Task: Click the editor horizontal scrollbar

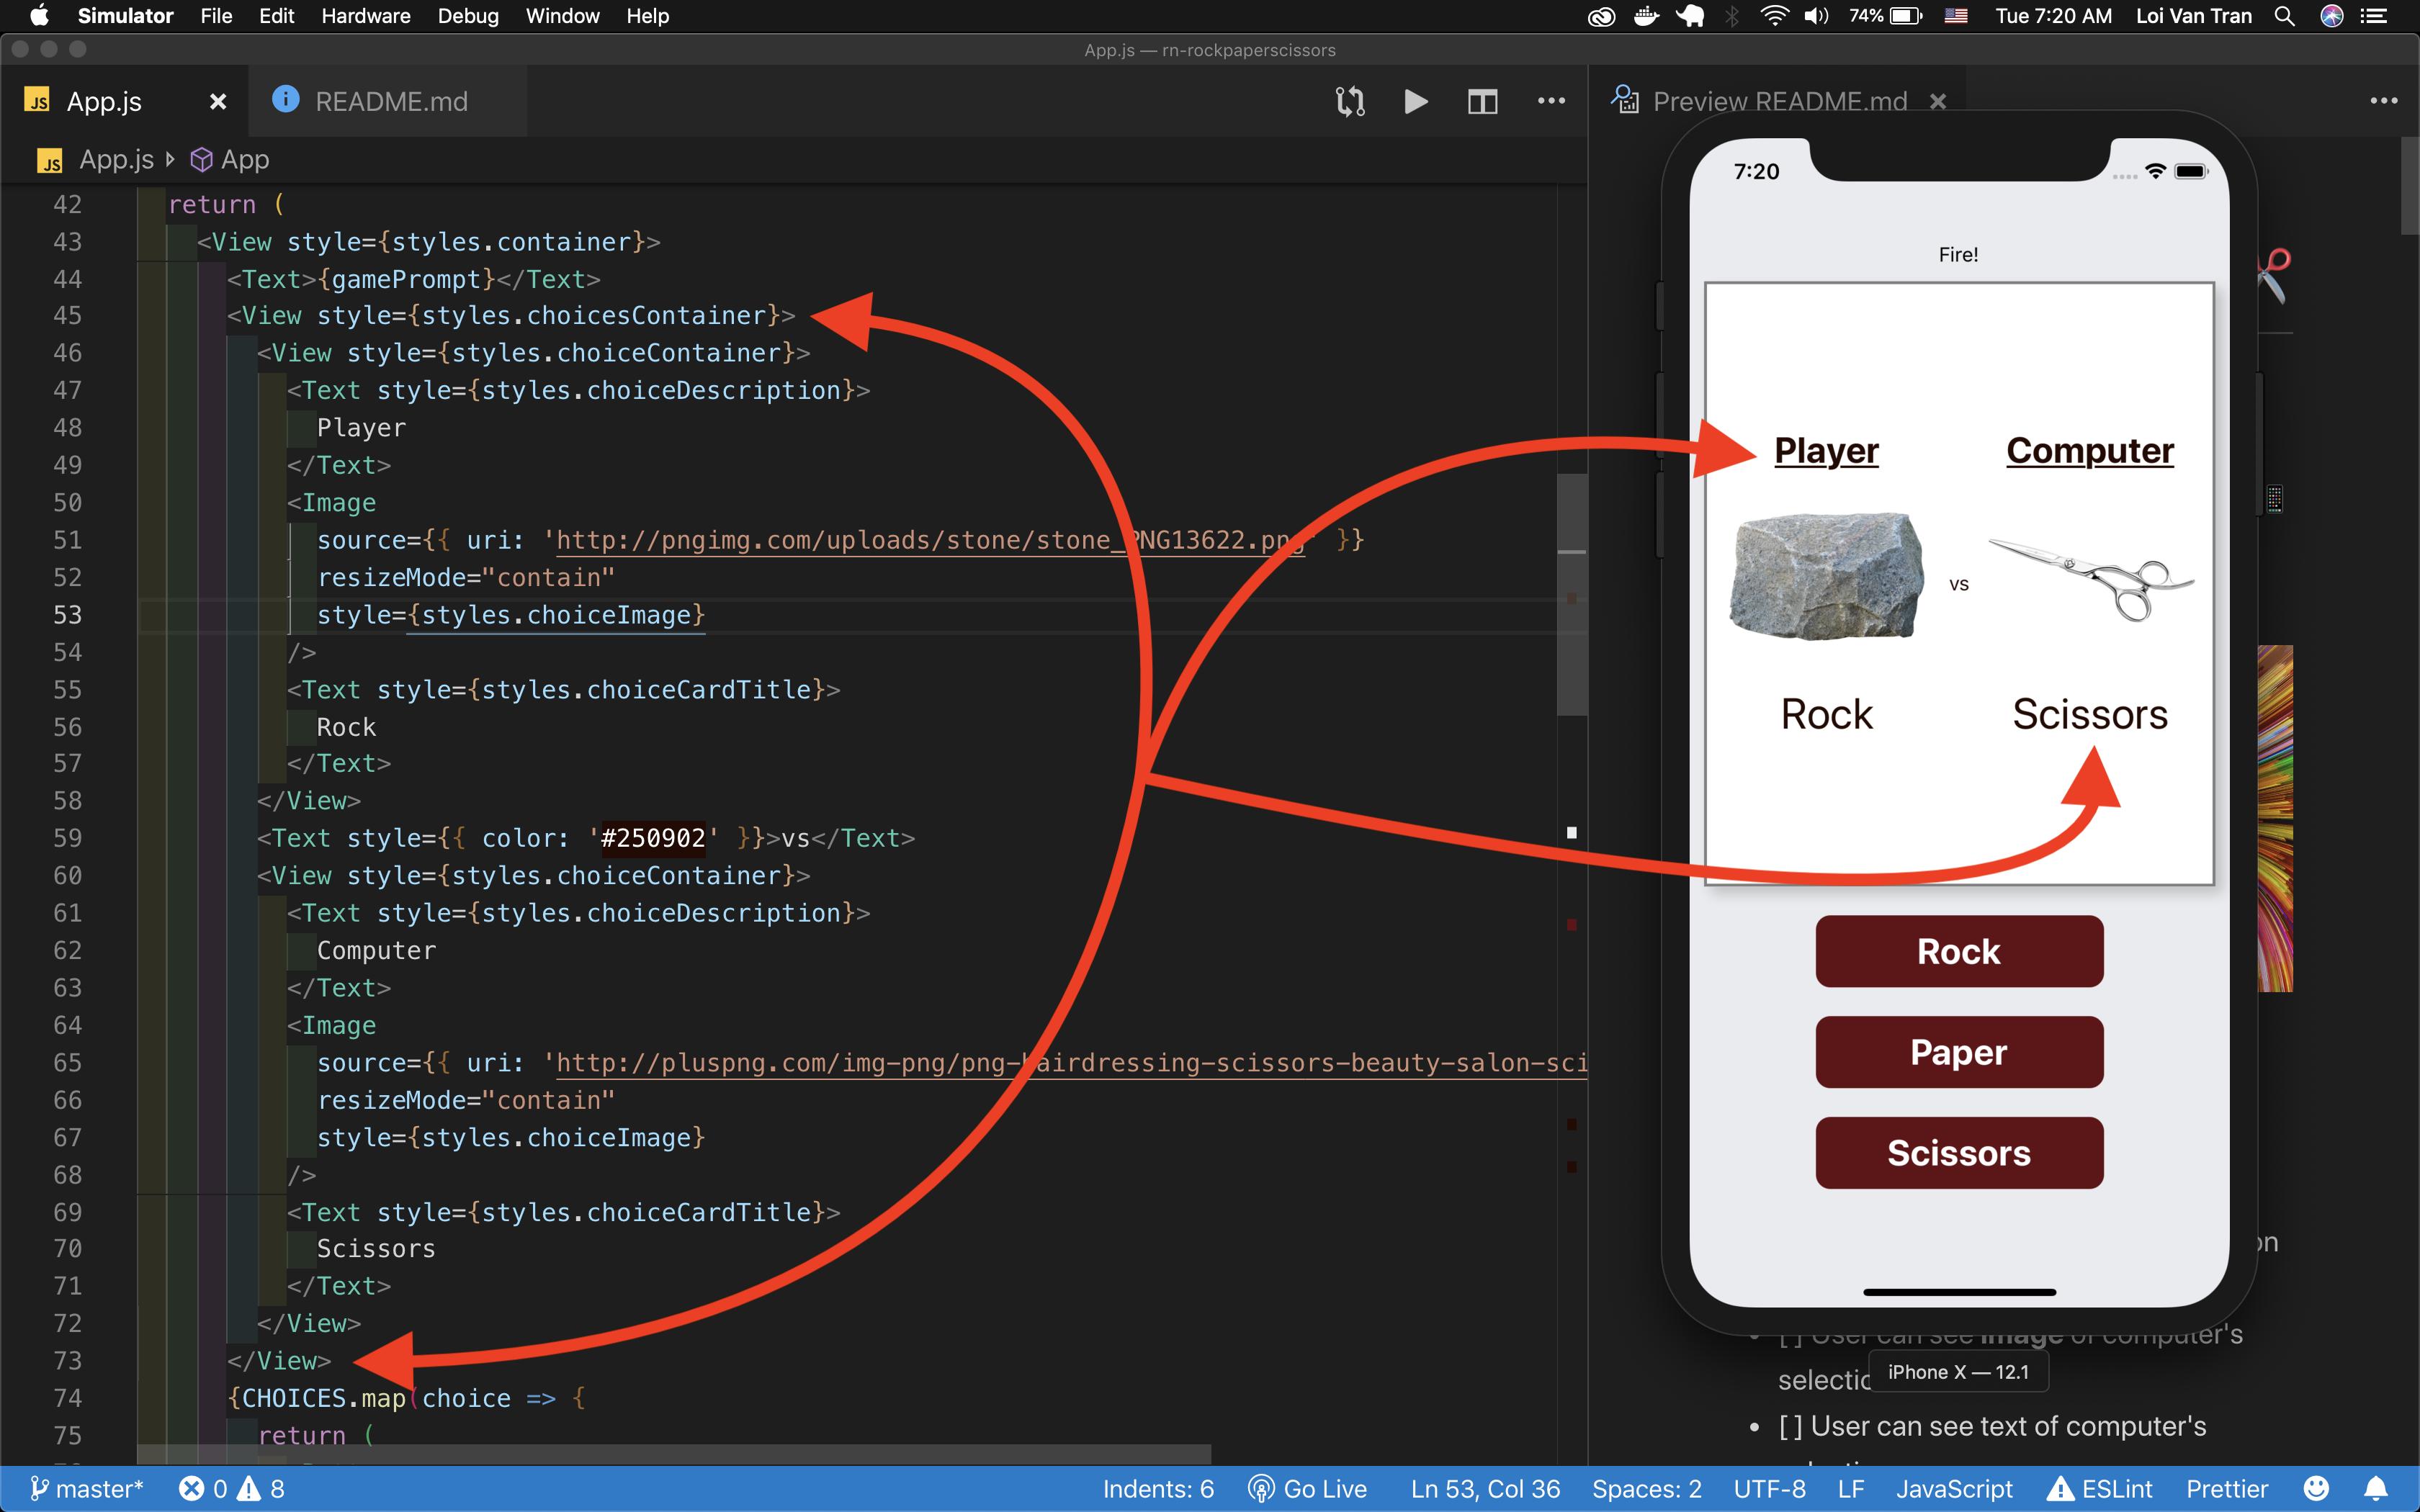Action: pos(674,1453)
